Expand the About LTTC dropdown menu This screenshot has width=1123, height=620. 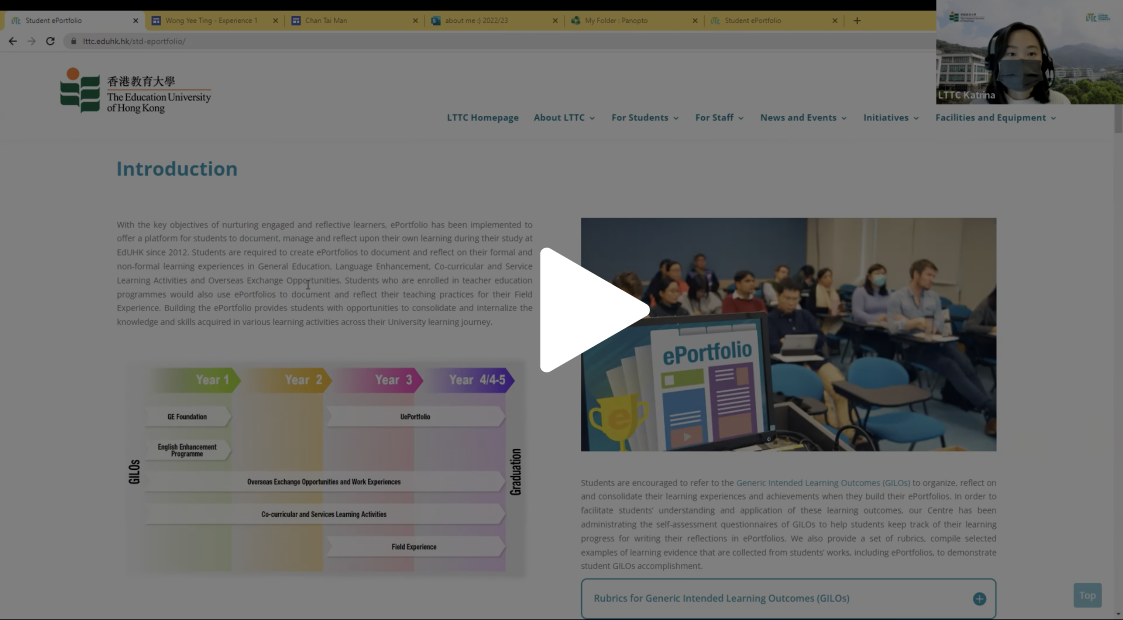[x=564, y=118]
